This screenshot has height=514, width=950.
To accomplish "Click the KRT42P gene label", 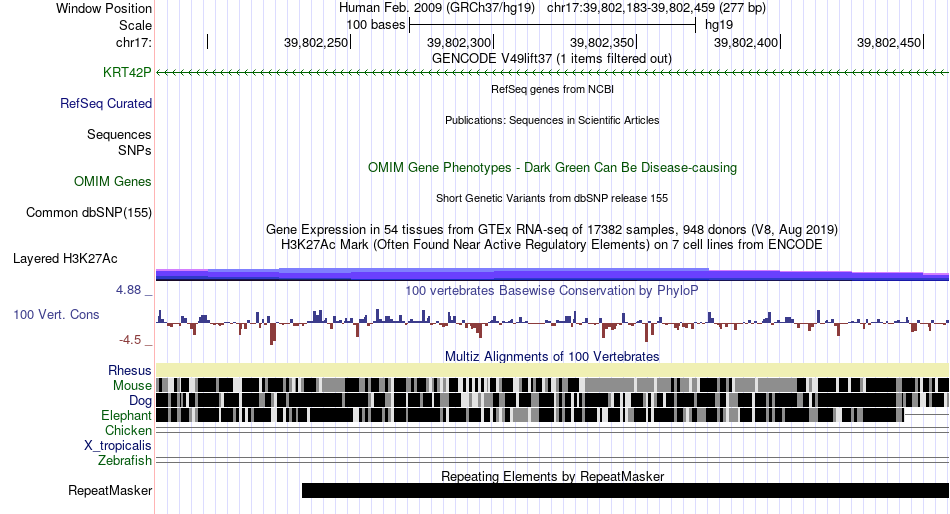I will (127, 72).
